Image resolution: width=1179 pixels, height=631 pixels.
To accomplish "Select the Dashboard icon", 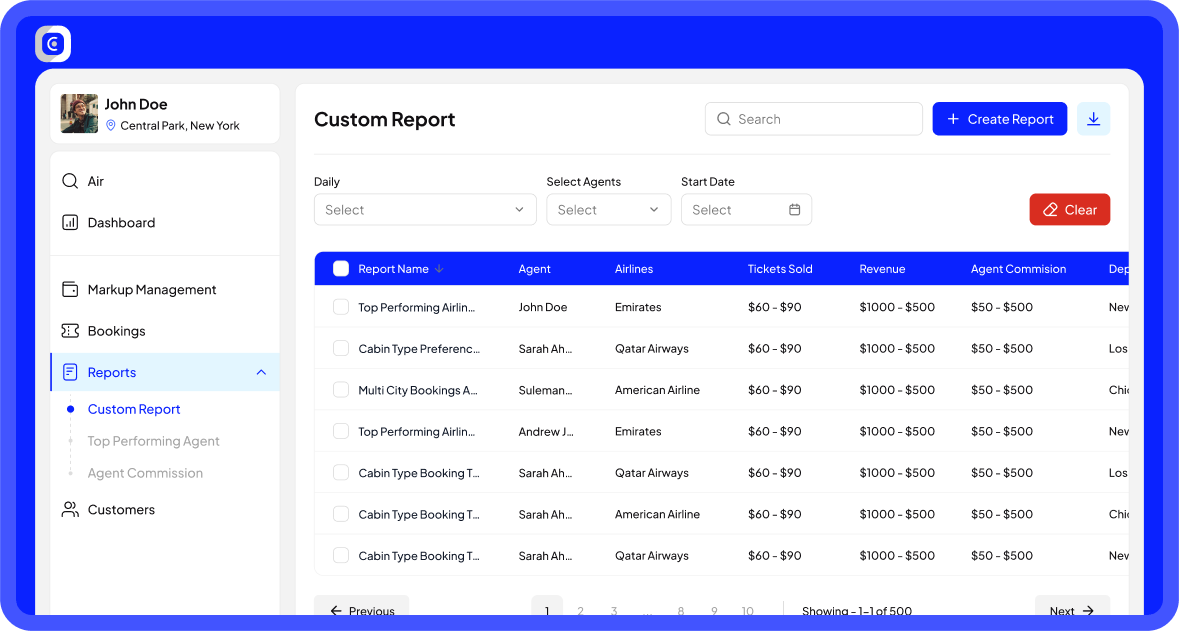I will [69, 222].
